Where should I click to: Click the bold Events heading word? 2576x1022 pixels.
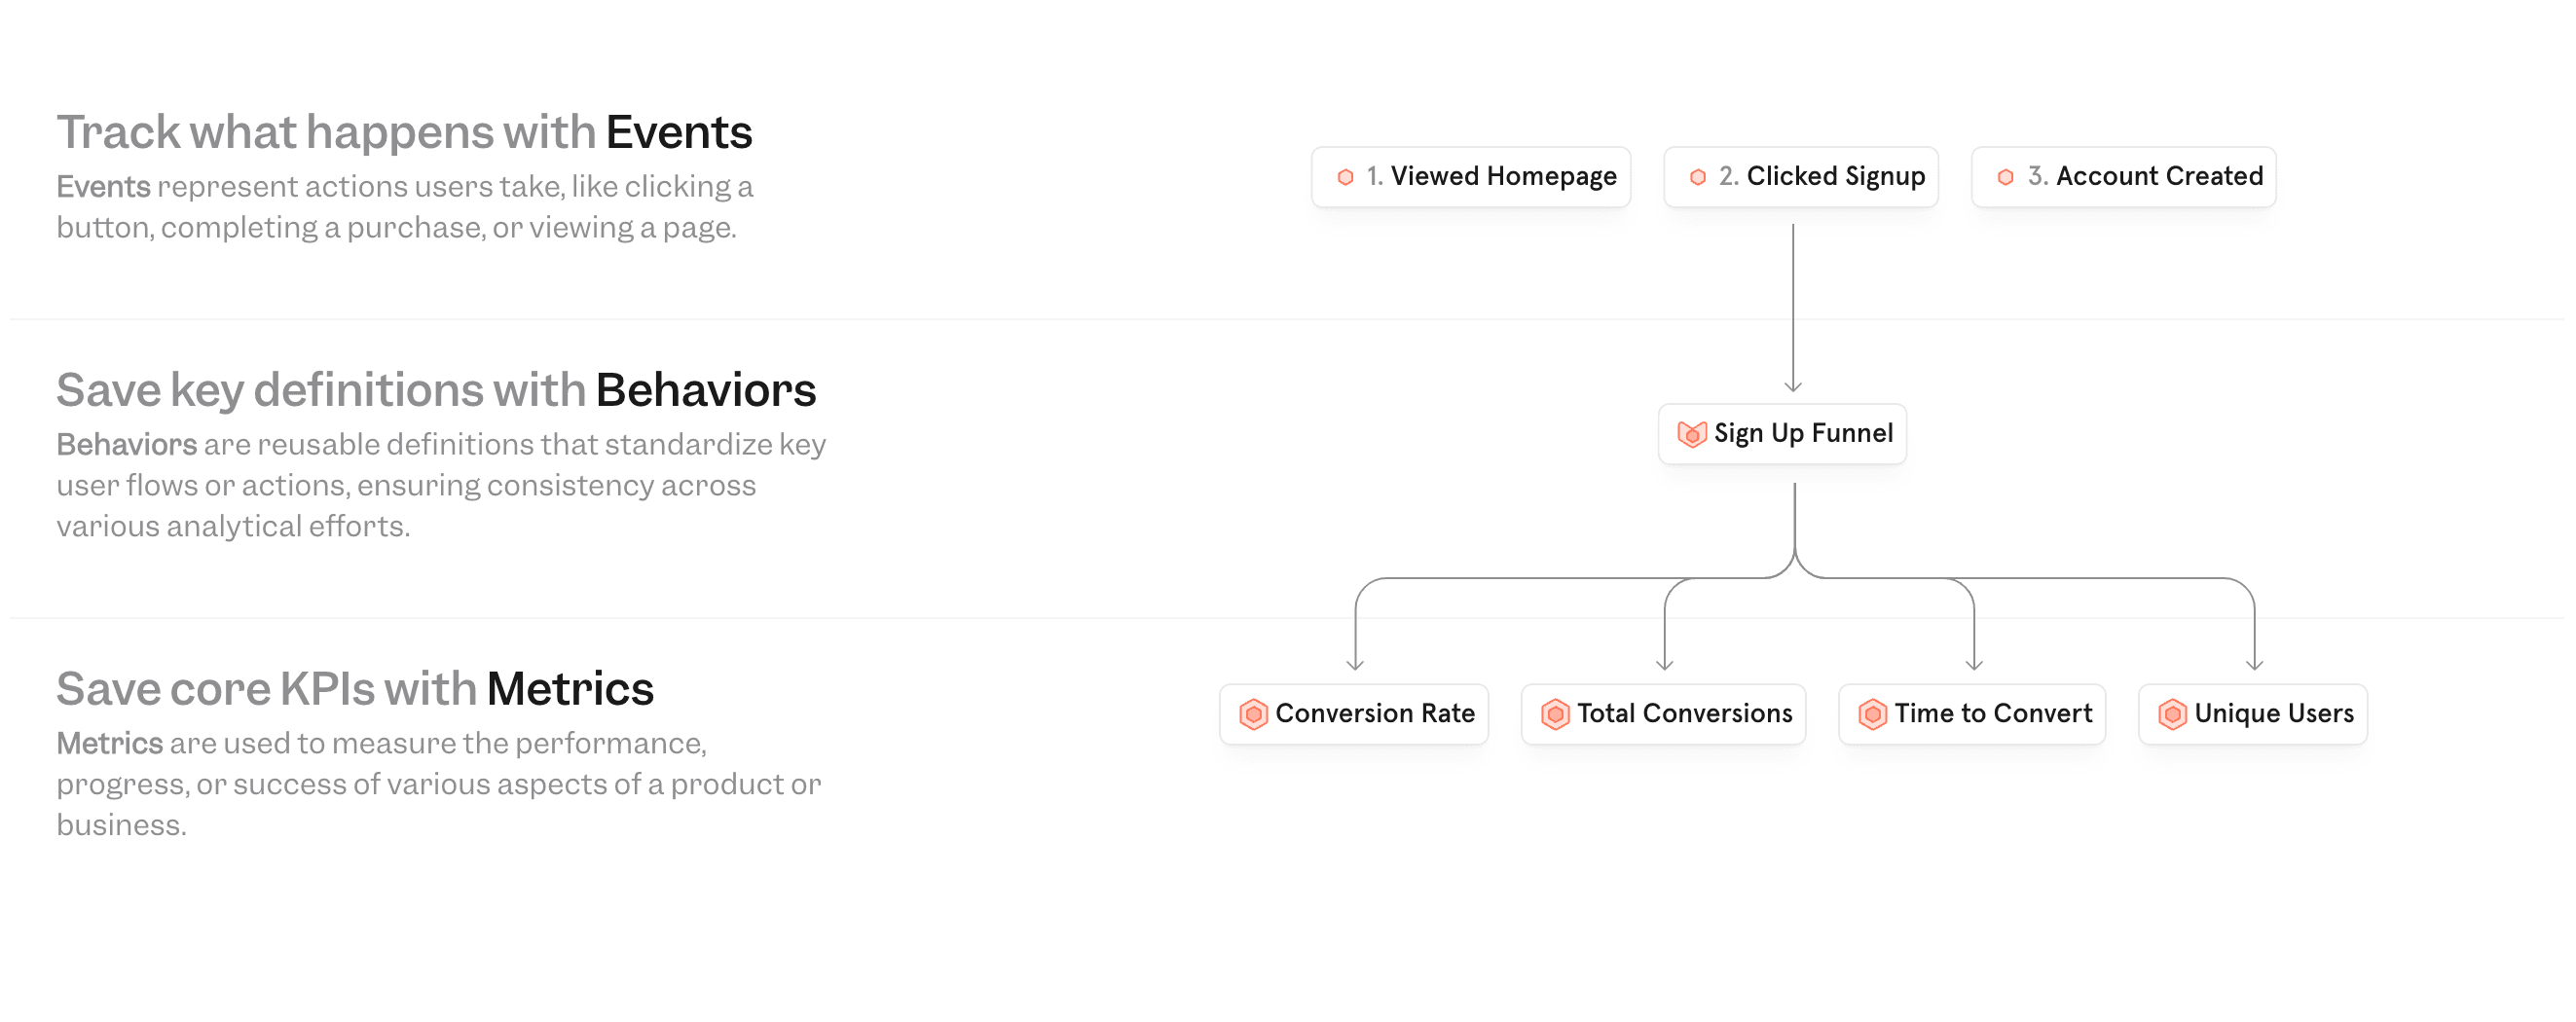pyautogui.click(x=678, y=132)
